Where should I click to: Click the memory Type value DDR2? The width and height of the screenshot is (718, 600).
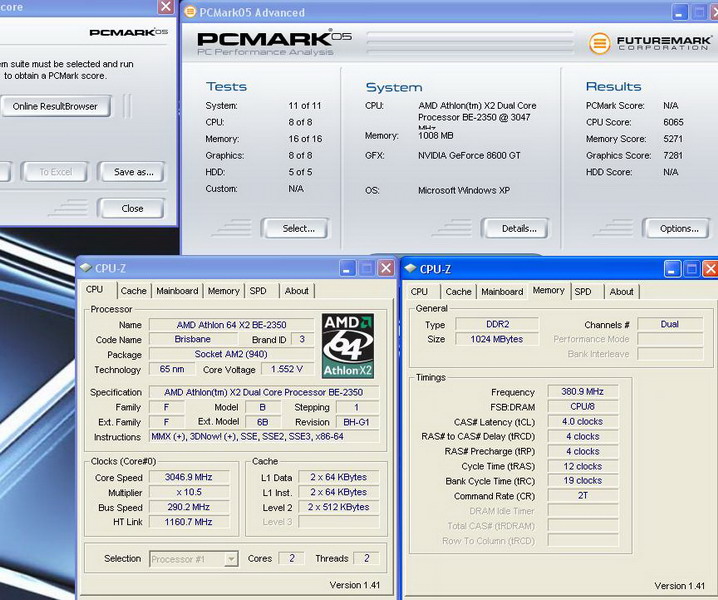[497, 324]
